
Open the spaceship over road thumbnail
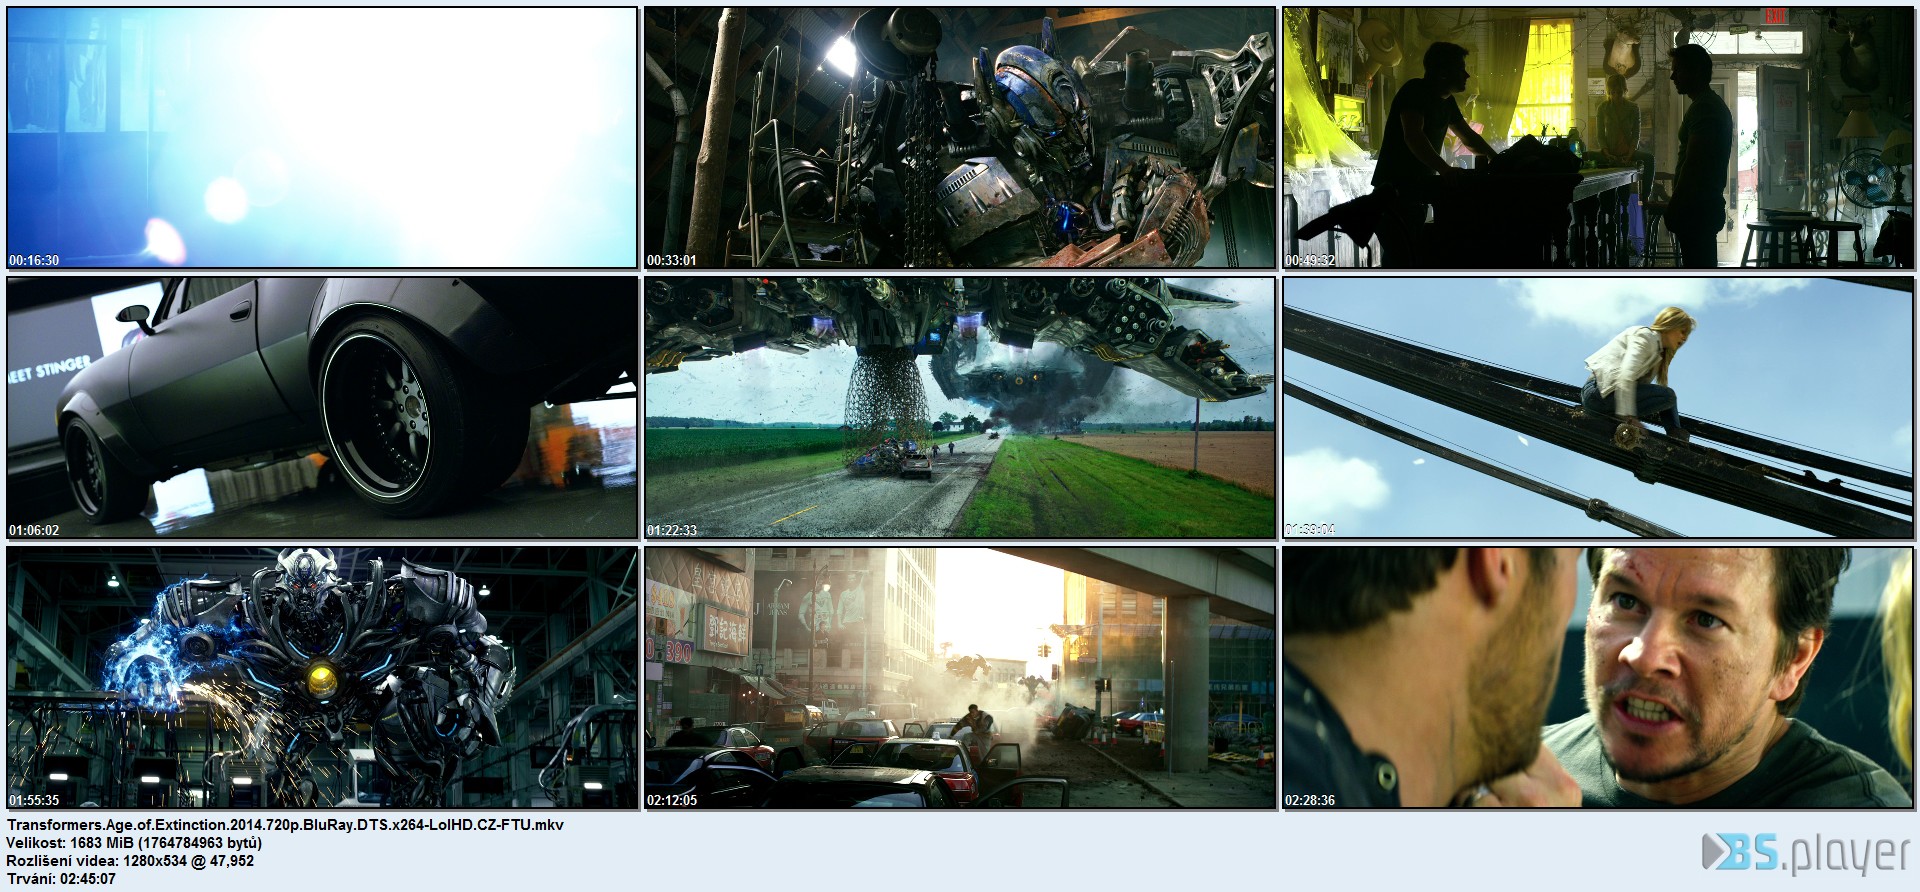960,407
